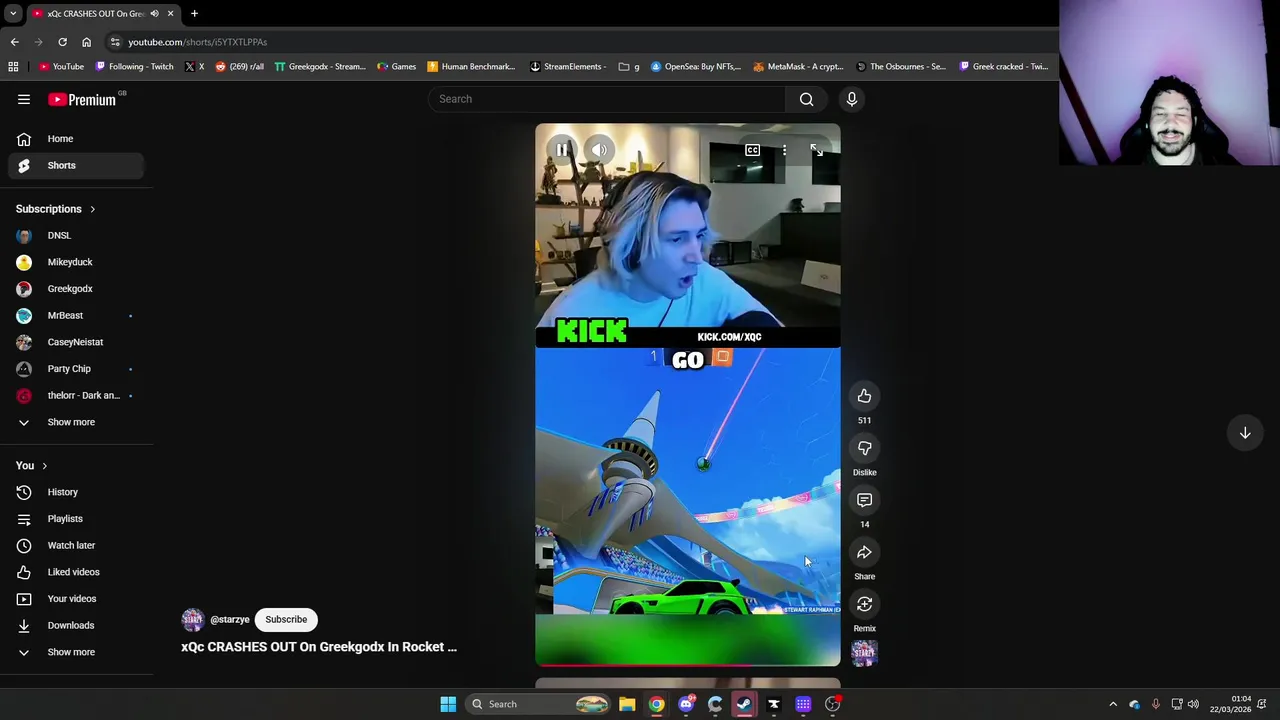
Task: Click the address bar URL
Action: coord(197,42)
